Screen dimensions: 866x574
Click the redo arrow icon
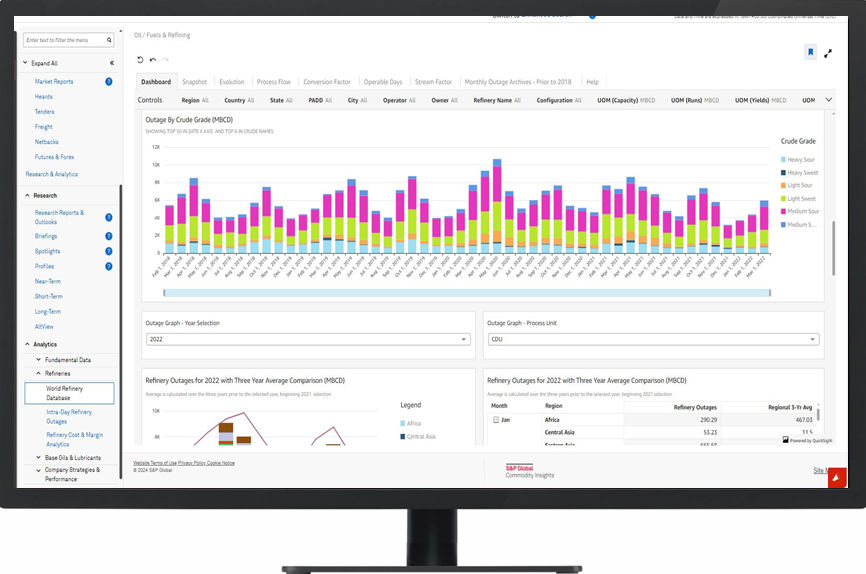click(x=165, y=60)
